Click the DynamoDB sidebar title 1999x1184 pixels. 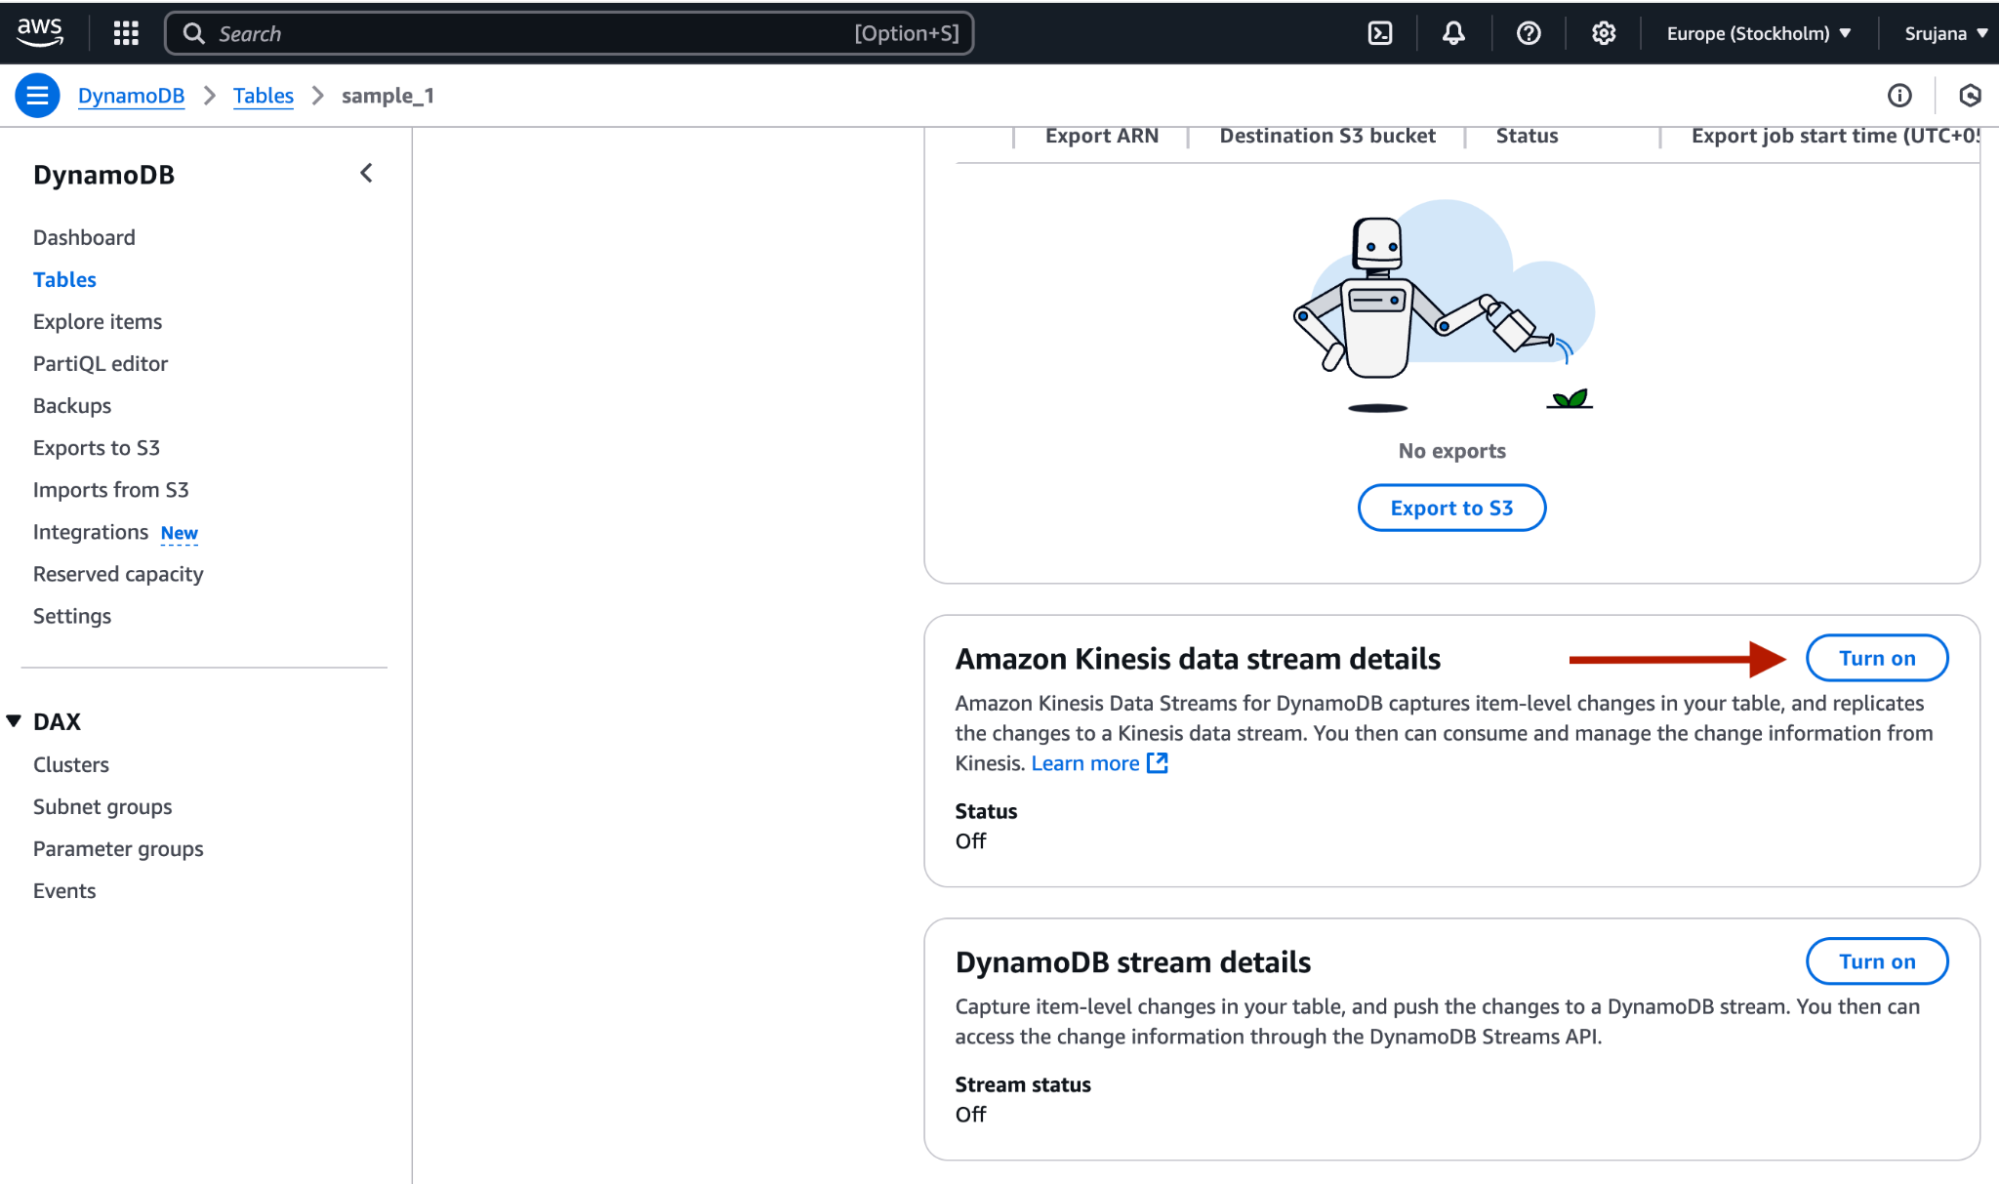click(x=104, y=174)
